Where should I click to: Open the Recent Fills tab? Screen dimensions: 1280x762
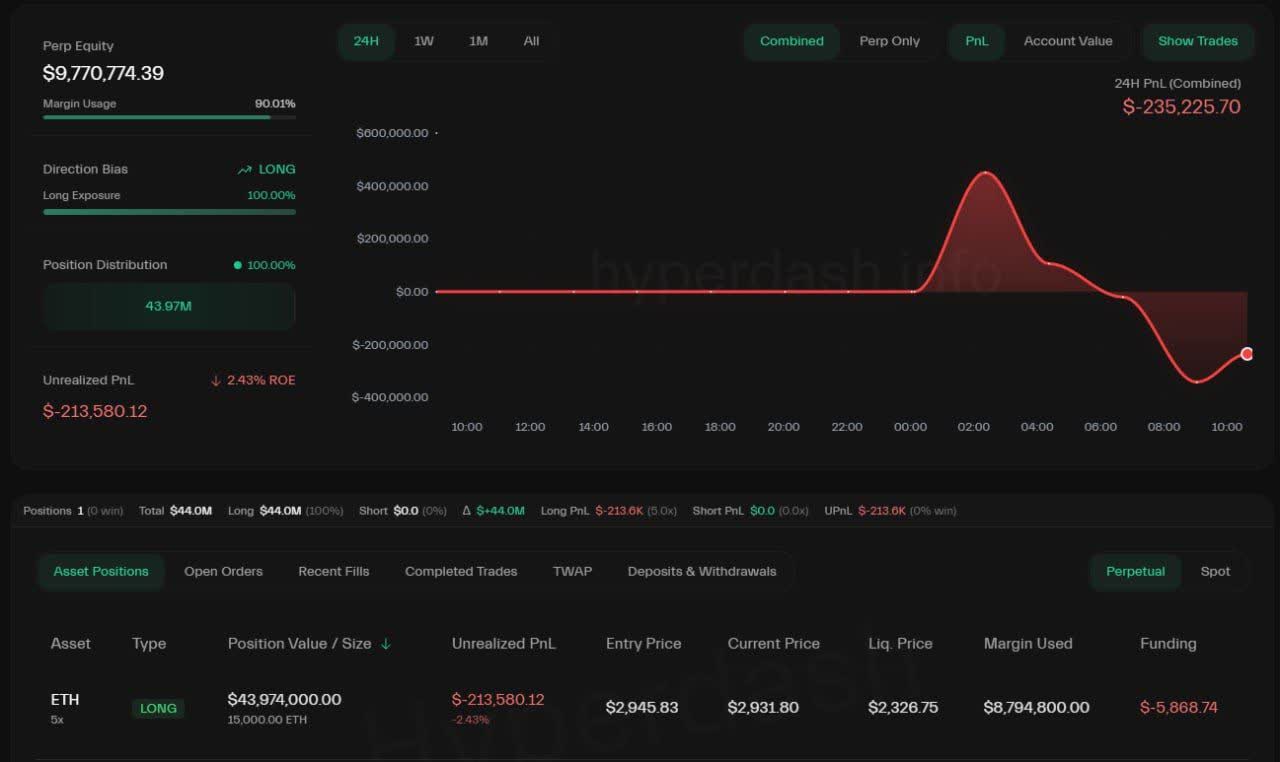coord(333,571)
